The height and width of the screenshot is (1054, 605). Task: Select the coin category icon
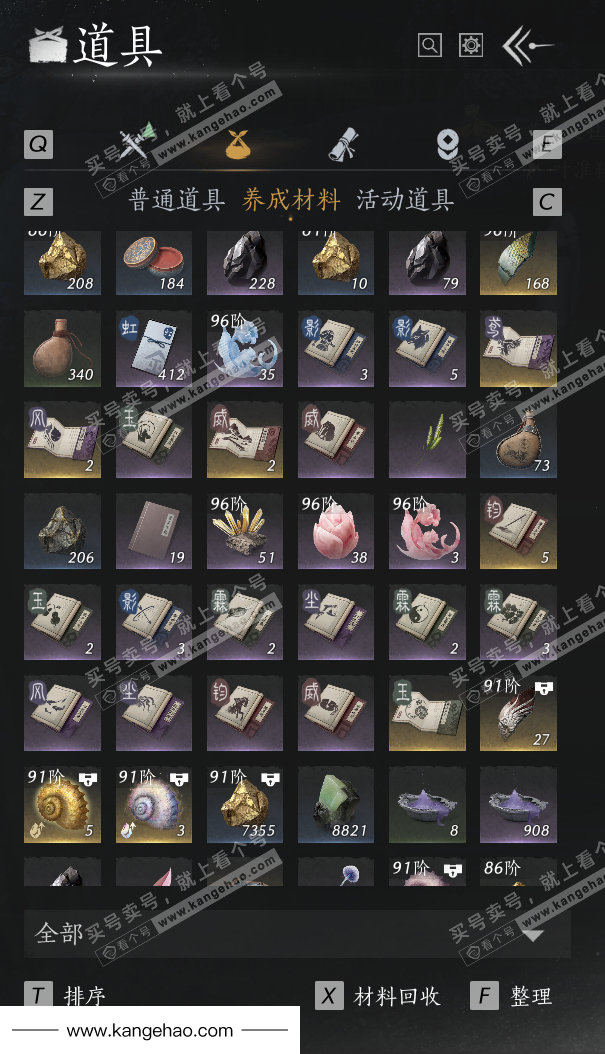point(447,144)
